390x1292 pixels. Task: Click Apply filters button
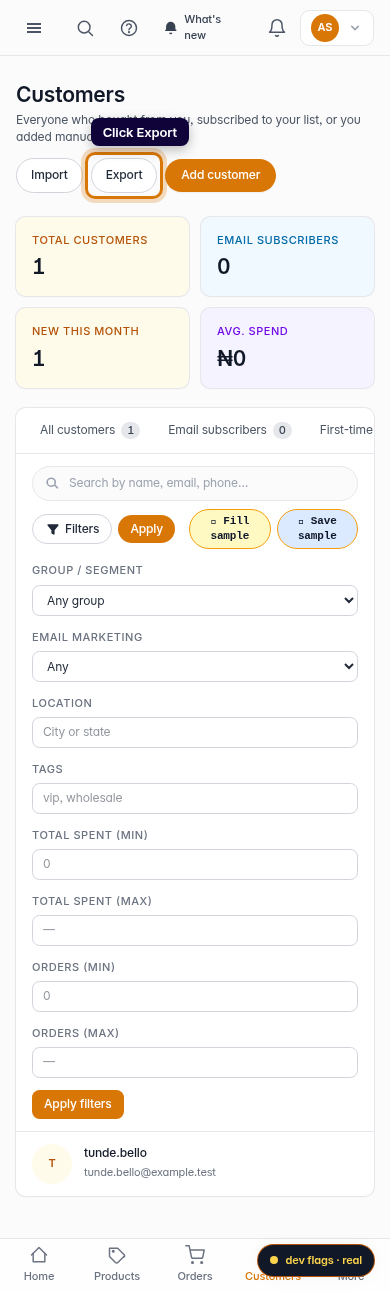(x=78, y=1104)
